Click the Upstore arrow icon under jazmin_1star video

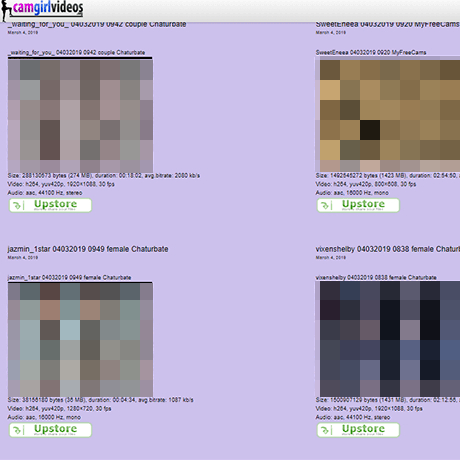point(17,430)
